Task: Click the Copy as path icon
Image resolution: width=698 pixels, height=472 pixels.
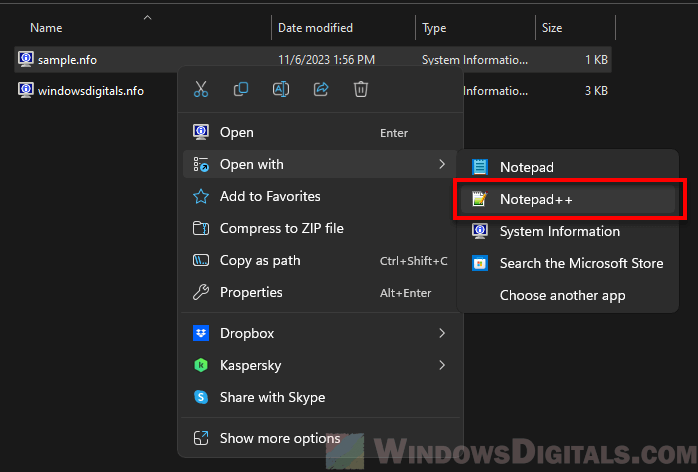Action: [201, 260]
